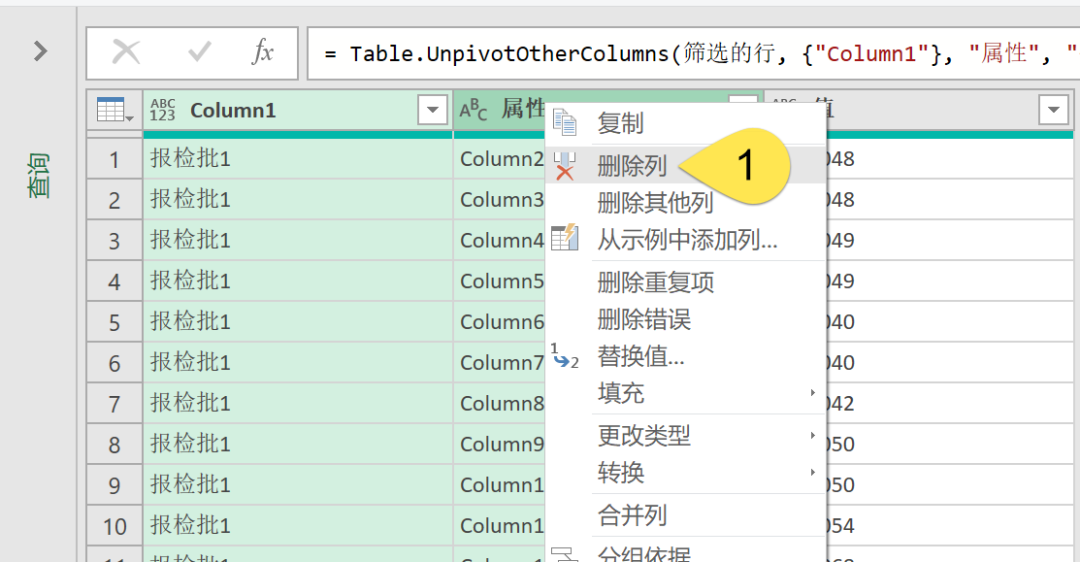Click the ABC type icon of 属性 column
This screenshot has width=1080, height=562.
tap(473, 110)
